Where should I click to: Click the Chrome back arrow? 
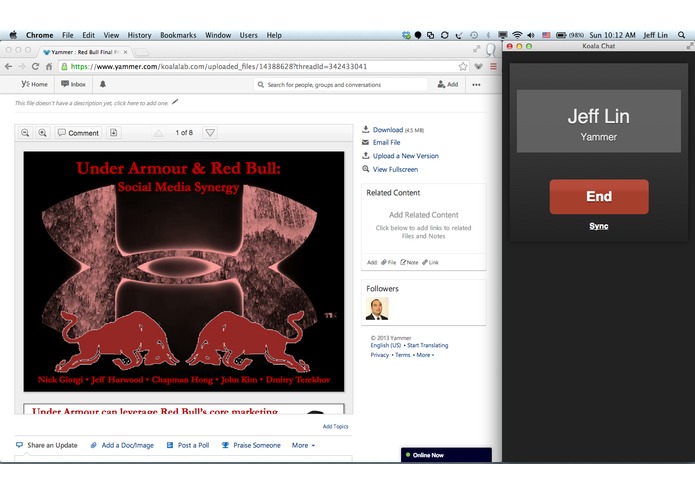click(x=8, y=66)
